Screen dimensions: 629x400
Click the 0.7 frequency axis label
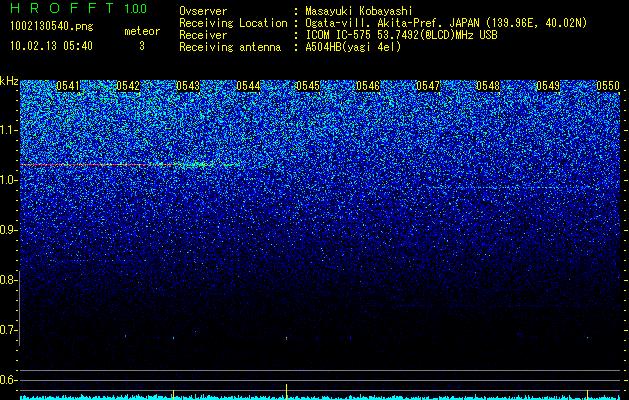pyautogui.click(x=7, y=330)
